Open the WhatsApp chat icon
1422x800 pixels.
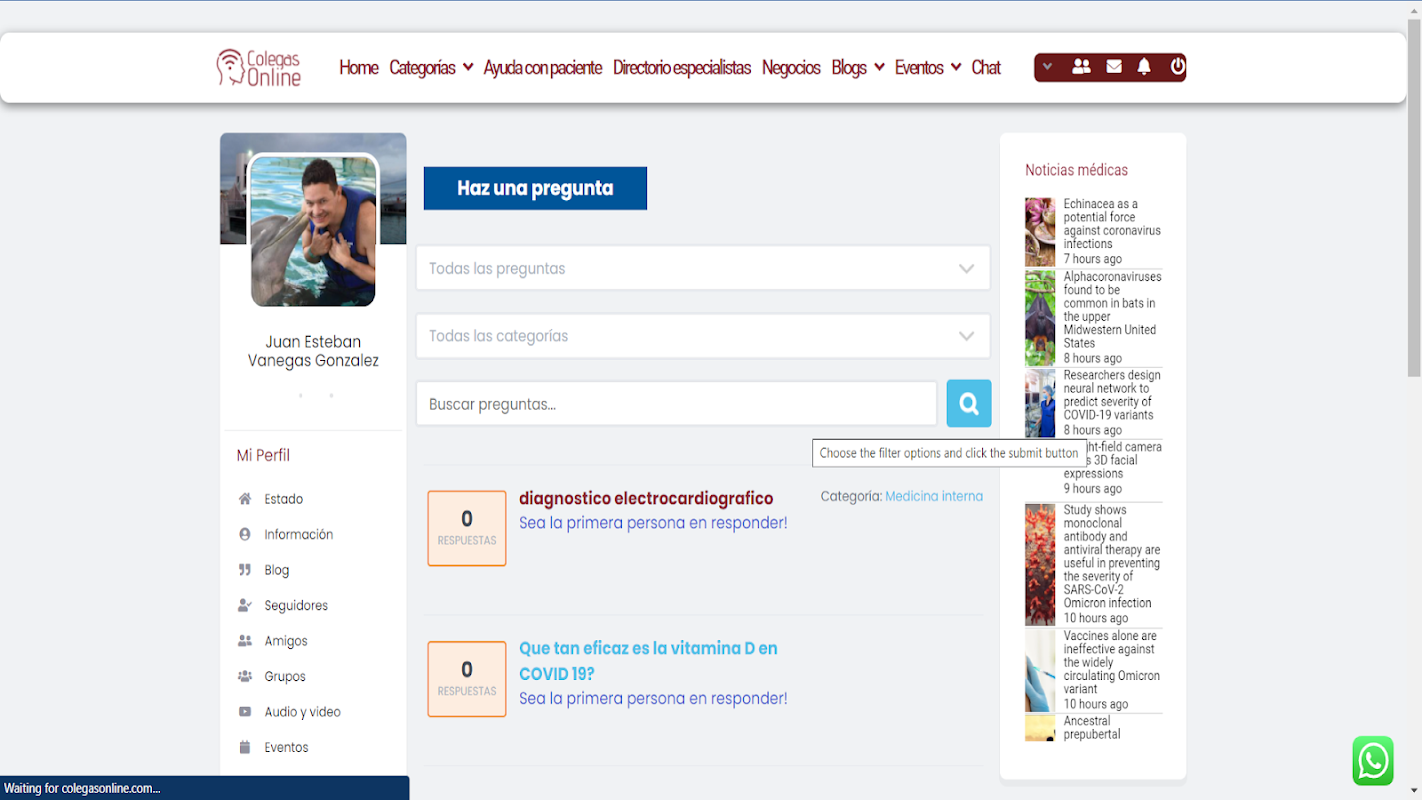click(1373, 761)
